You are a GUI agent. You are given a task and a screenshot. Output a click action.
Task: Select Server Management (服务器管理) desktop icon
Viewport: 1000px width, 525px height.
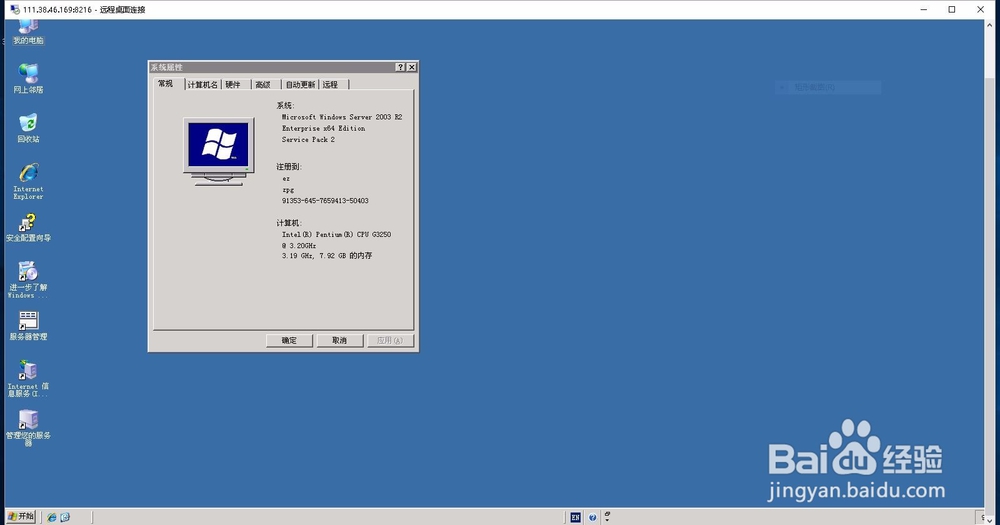point(28,325)
